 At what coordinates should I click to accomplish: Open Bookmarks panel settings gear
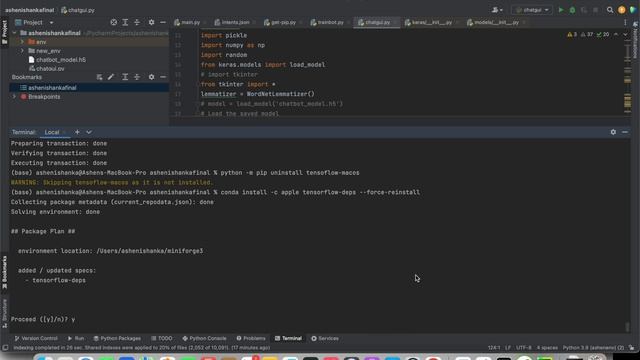point(151,77)
